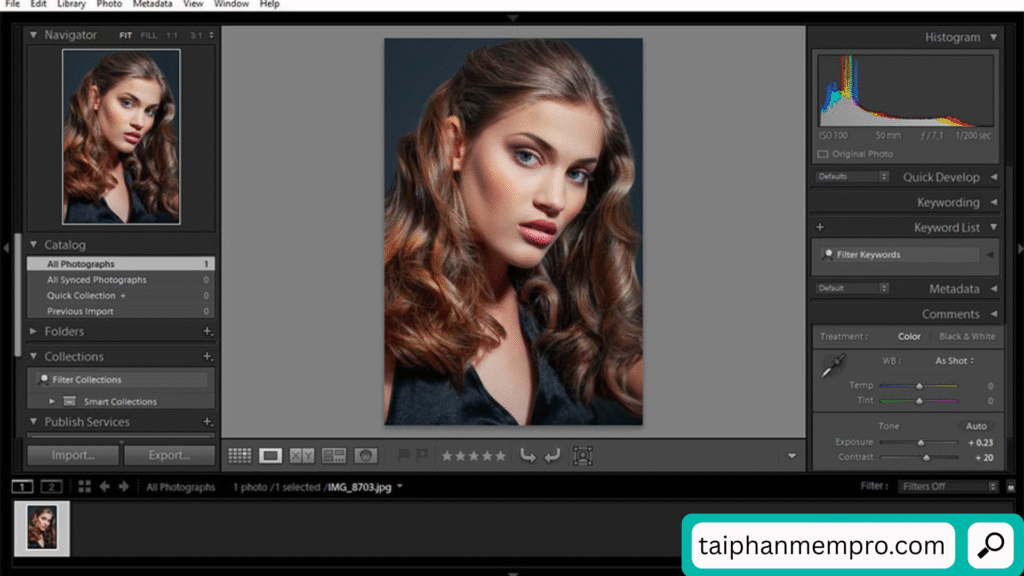The width and height of the screenshot is (1024, 576).
Task: Flag the photo as picked
Action: 404,456
